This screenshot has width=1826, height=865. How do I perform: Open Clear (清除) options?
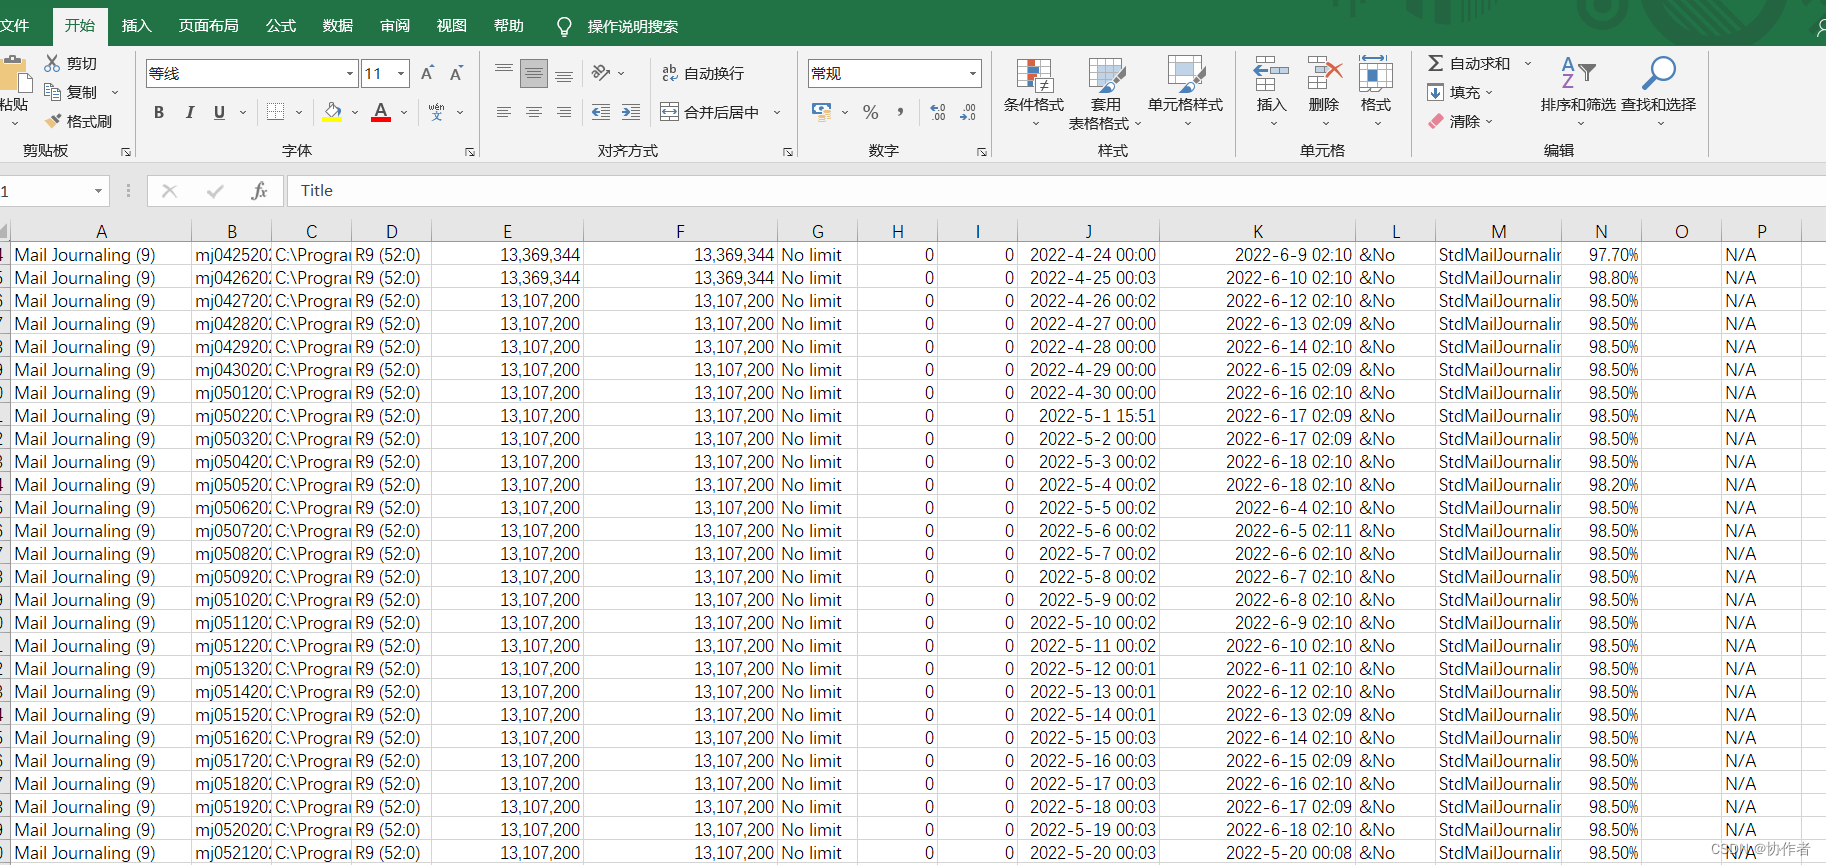coord(1460,121)
